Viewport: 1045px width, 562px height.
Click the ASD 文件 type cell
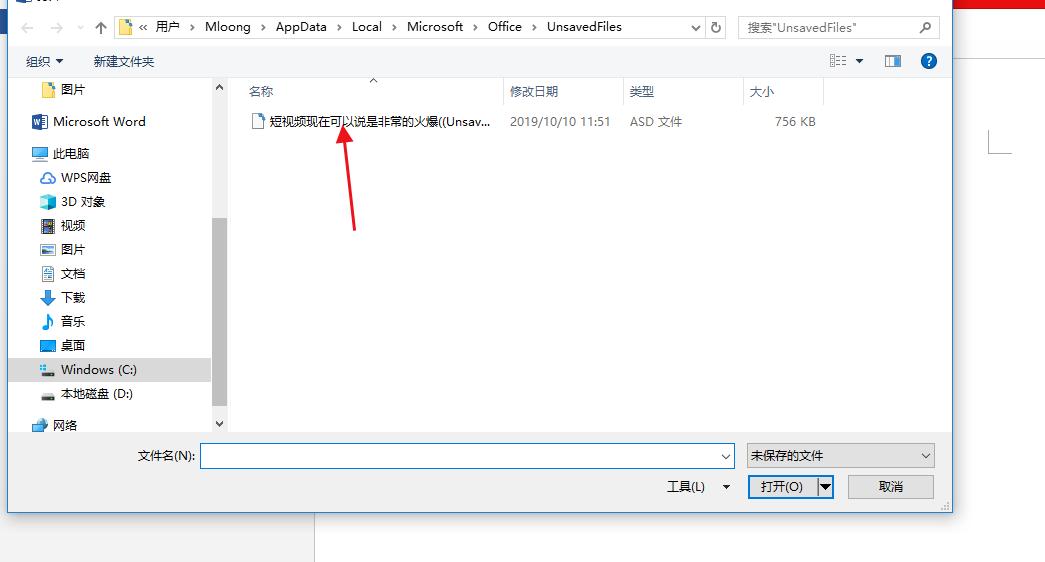pyautogui.click(x=656, y=121)
